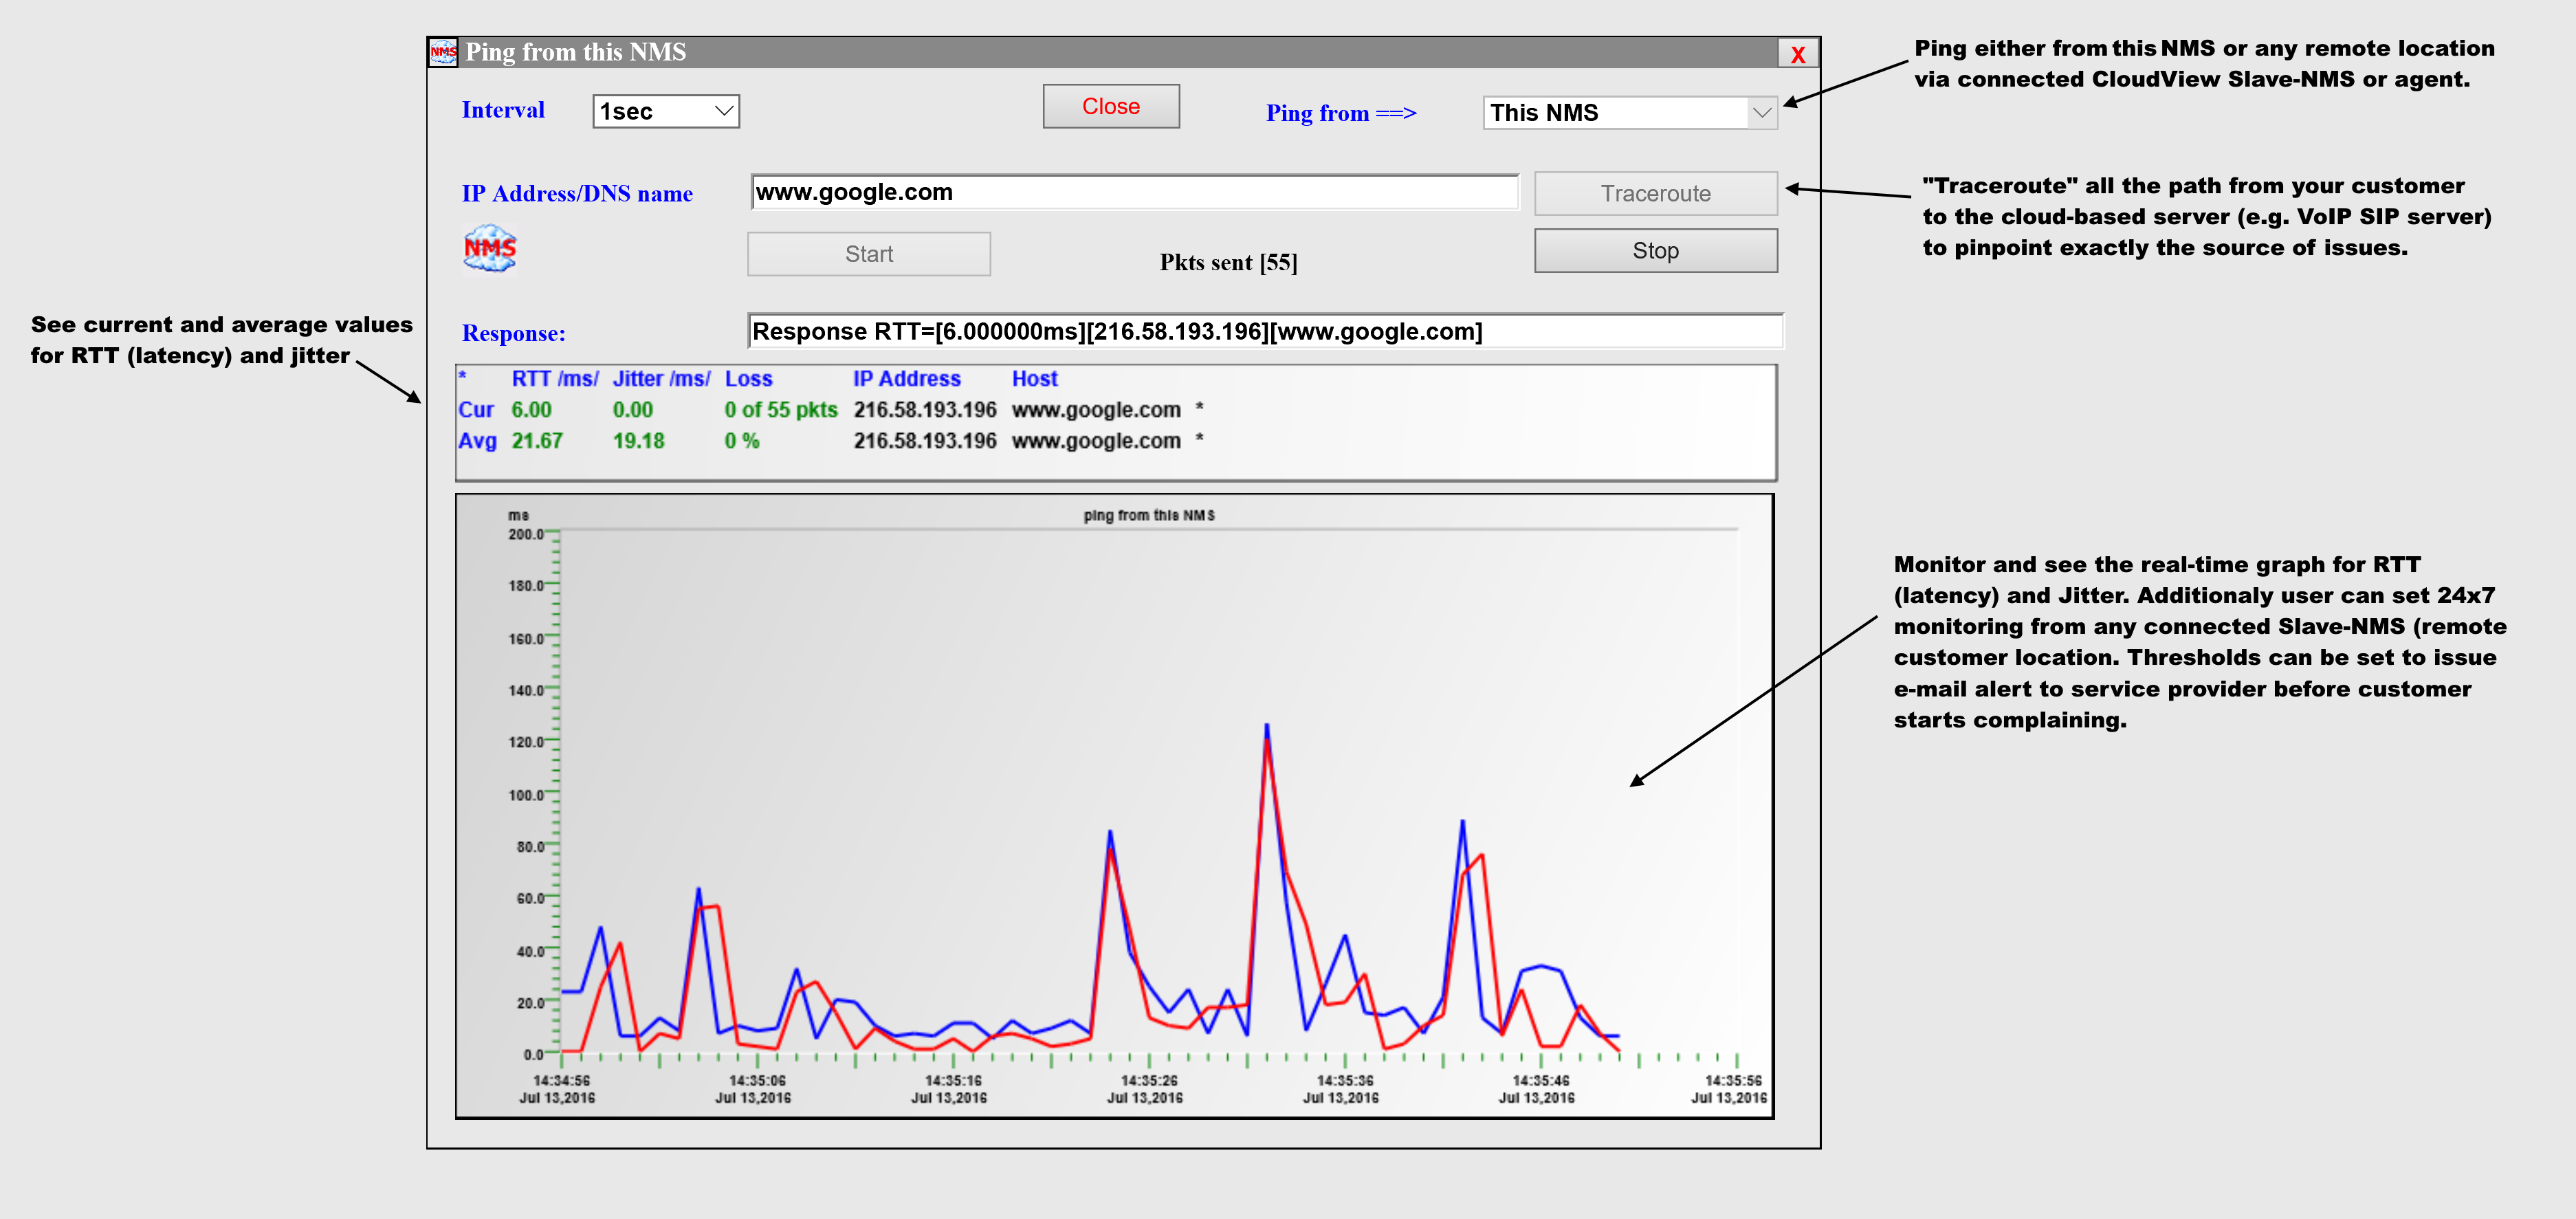Click the NMS cloud logo icon

pyautogui.click(x=490, y=248)
